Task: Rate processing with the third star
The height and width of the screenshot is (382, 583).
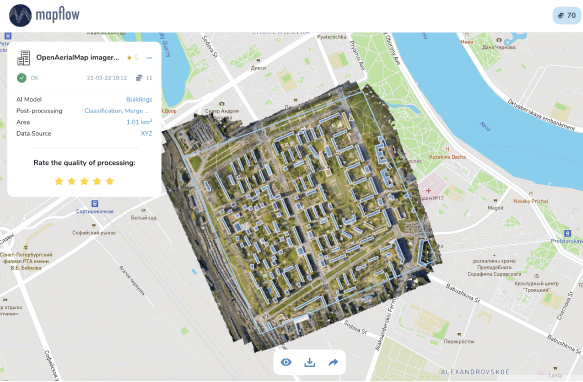Action: [84, 181]
